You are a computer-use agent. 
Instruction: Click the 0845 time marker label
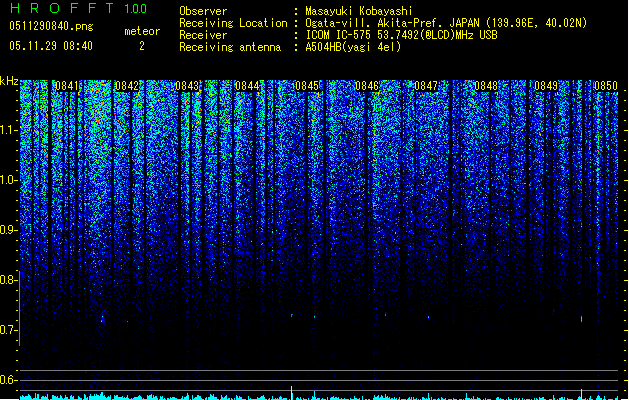pyautogui.click(x=307, y=86)
